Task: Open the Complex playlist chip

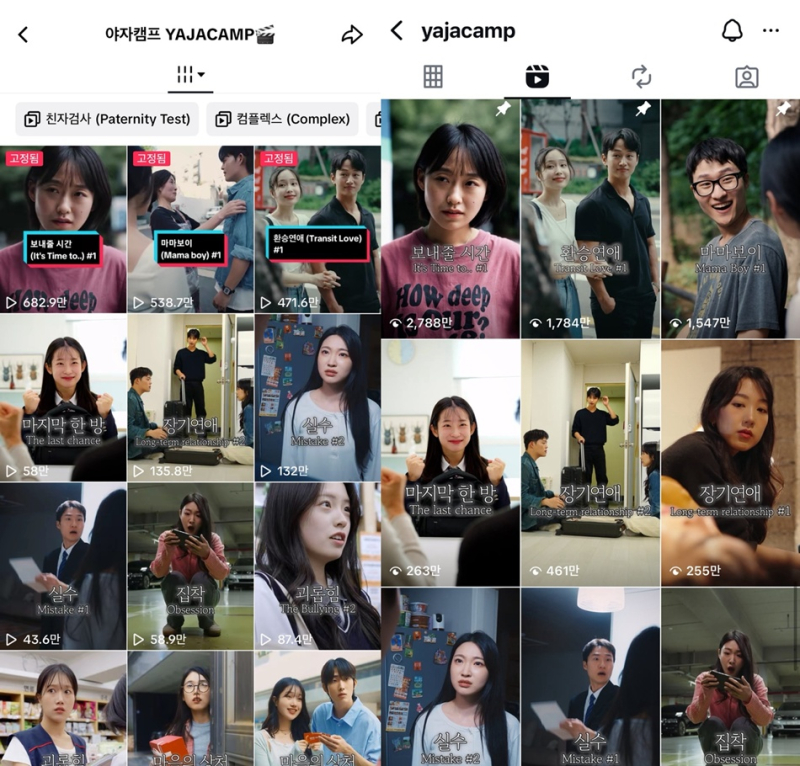Action: click(x=283, y=119)
